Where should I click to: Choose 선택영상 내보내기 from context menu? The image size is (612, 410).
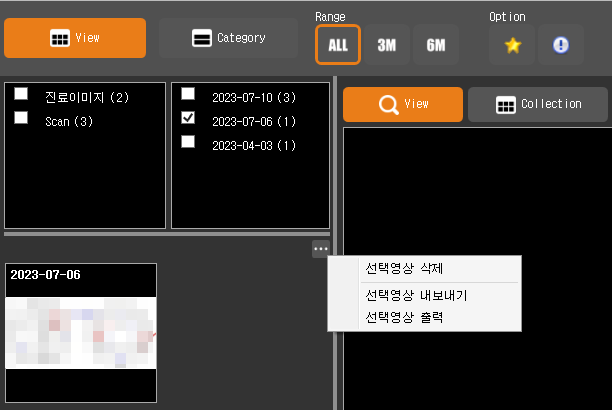pos(416,296)
